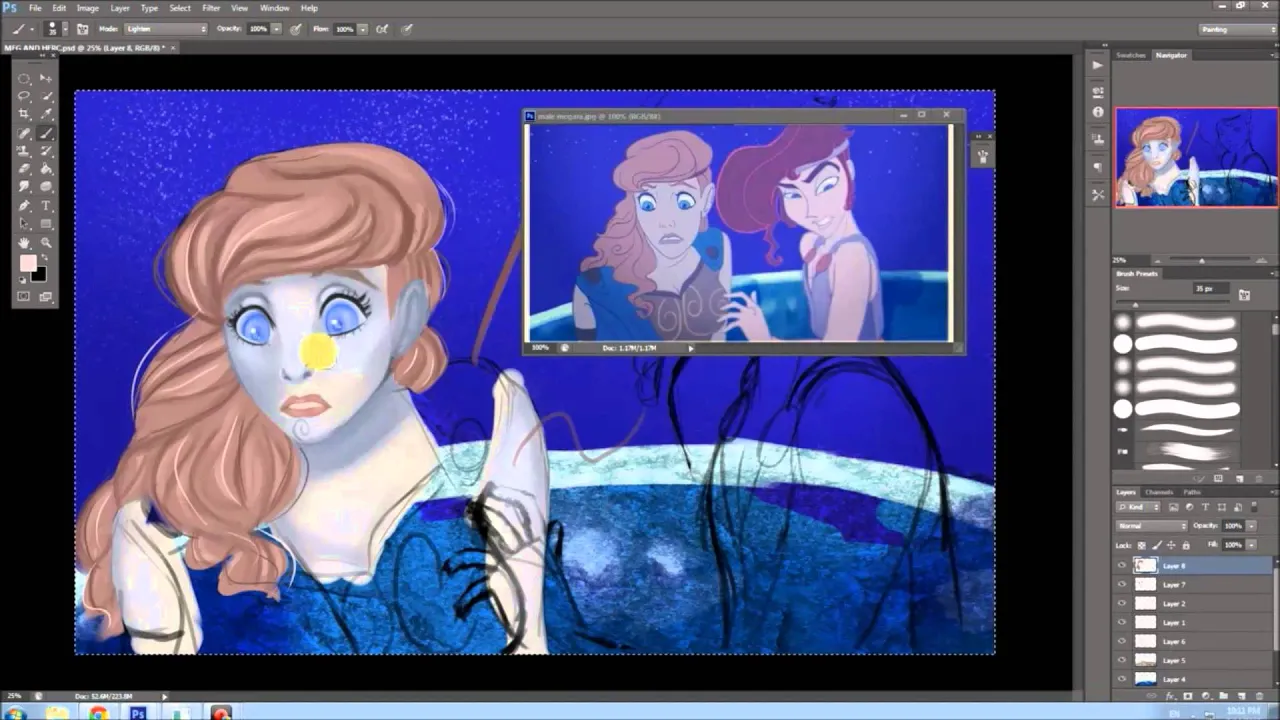Open the Opacity slider dropdown in options bar

tap(277, 29)
